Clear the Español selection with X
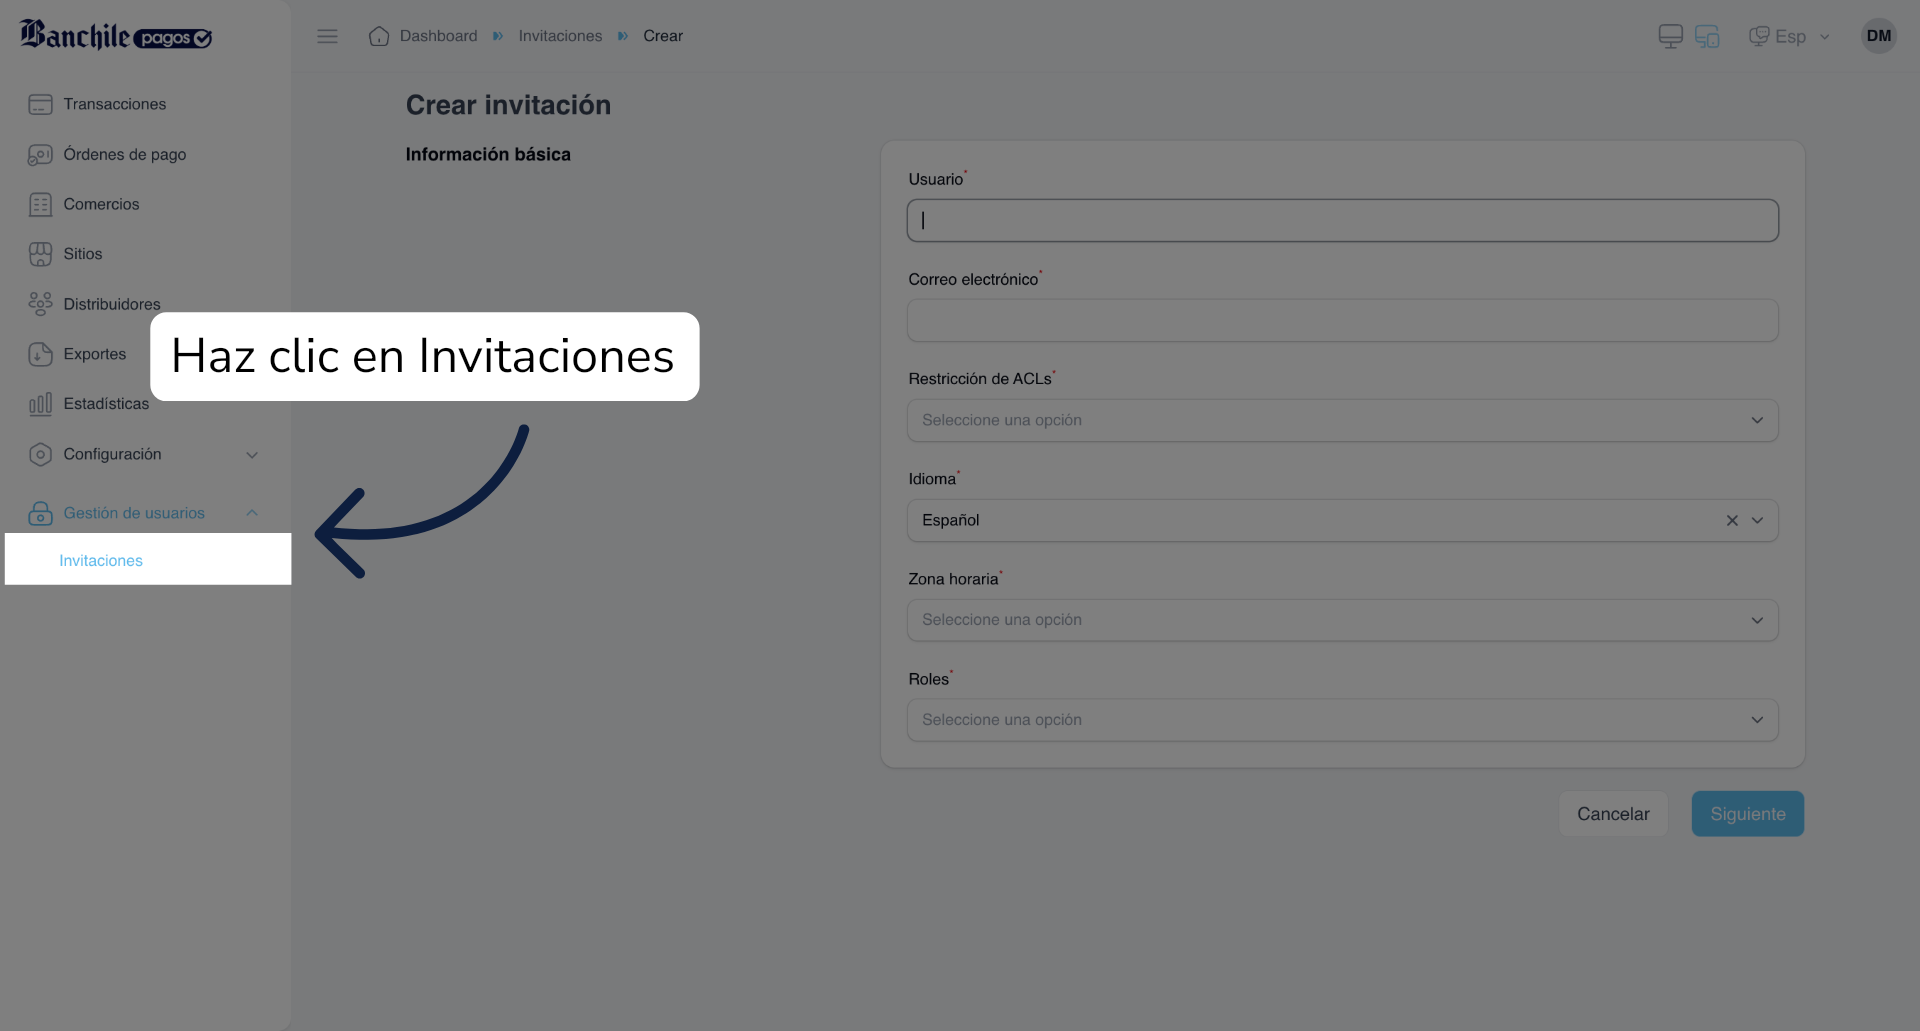Screen dimensions: 1920x1031 (x=1732, y=520)
